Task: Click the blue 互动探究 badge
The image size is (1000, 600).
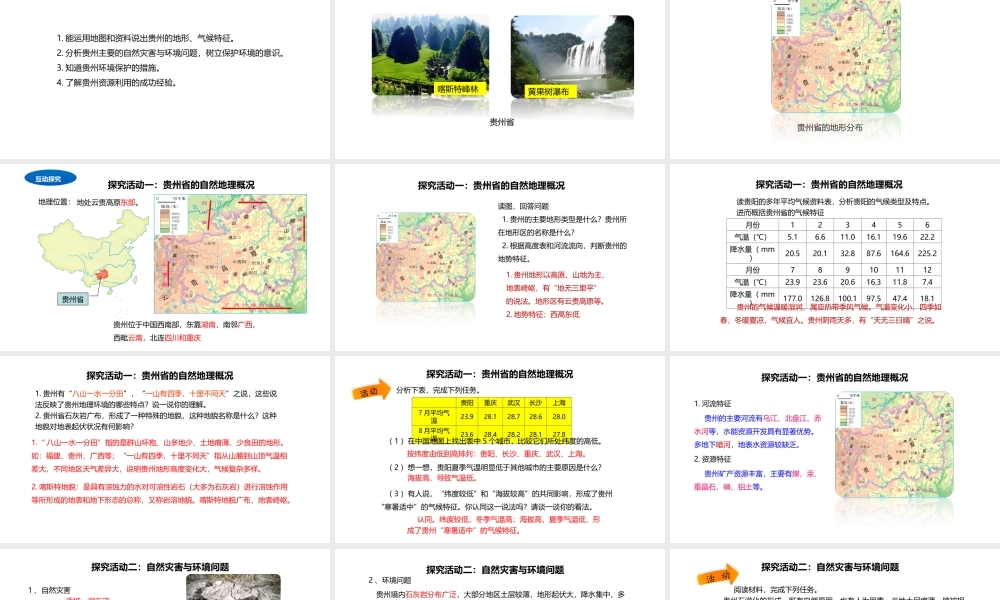Action: (50, 179)
